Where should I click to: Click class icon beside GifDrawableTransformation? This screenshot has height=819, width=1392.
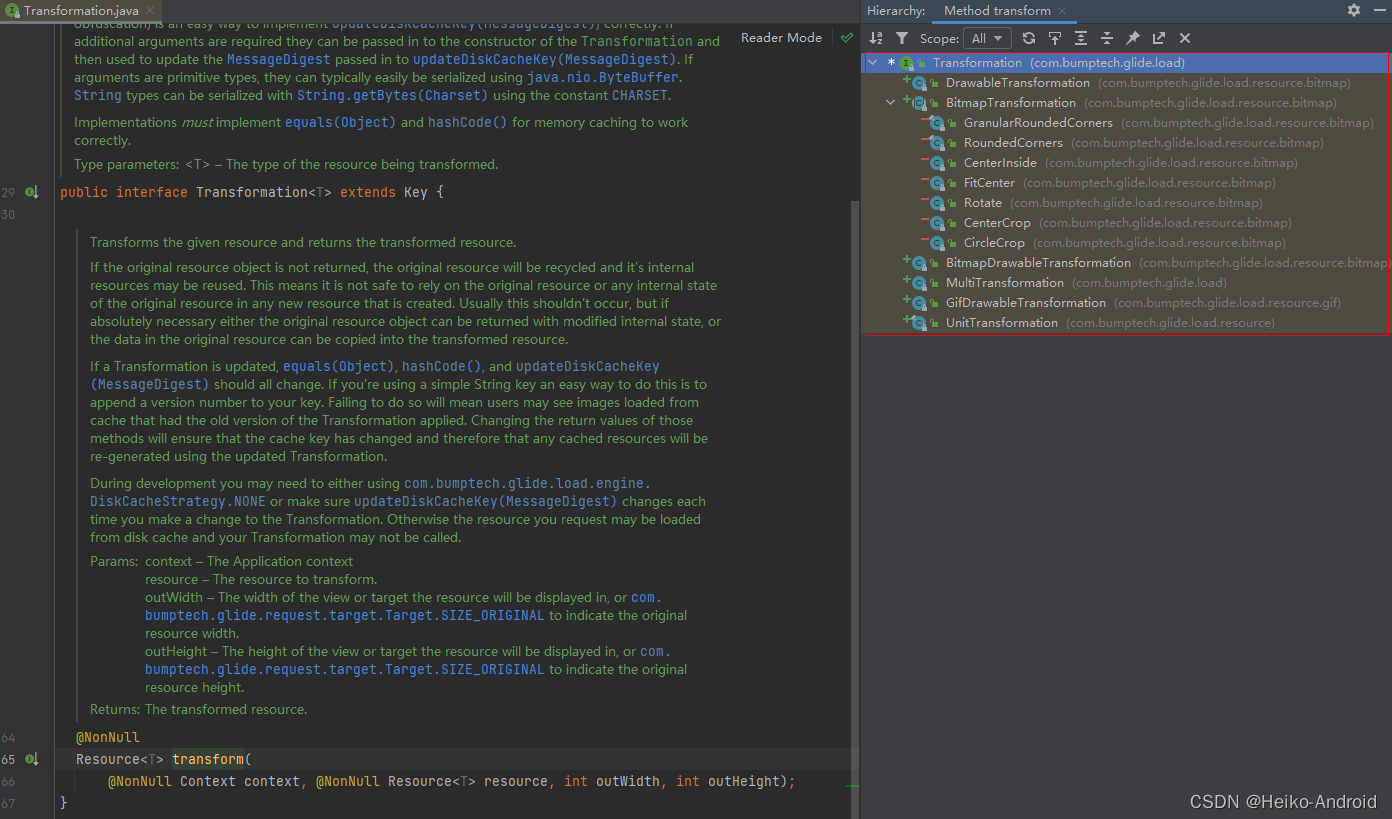coord(919,302)
